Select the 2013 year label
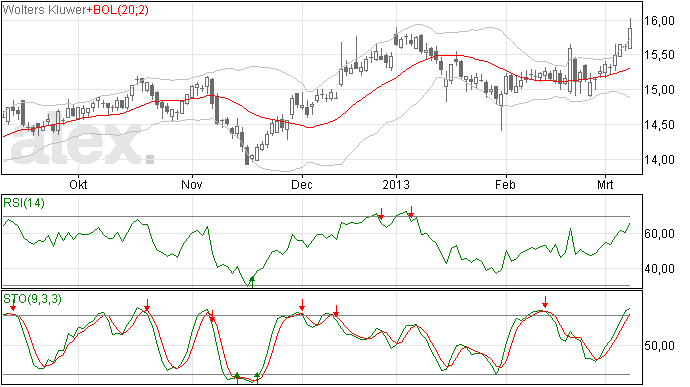The image size is (690, 387). tap(396, 184)
